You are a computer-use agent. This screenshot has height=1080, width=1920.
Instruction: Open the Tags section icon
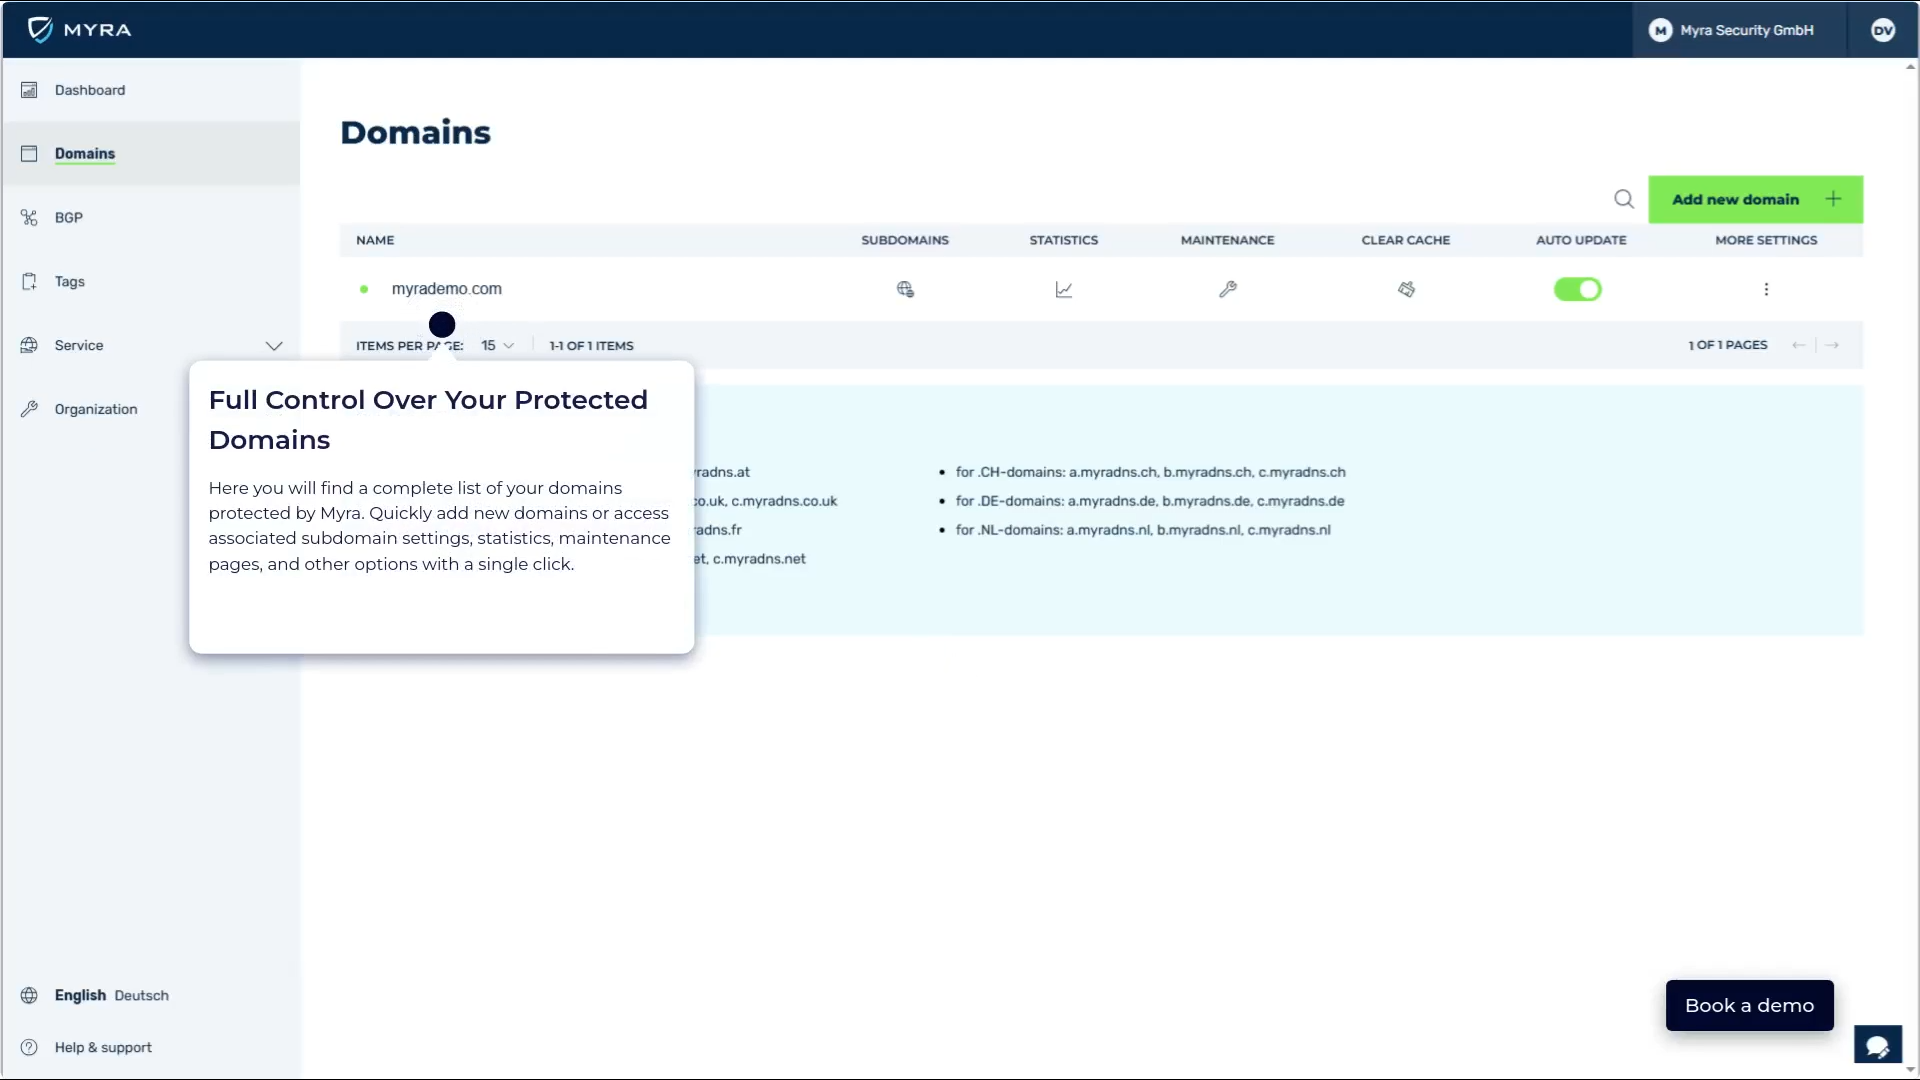(29, 281)
